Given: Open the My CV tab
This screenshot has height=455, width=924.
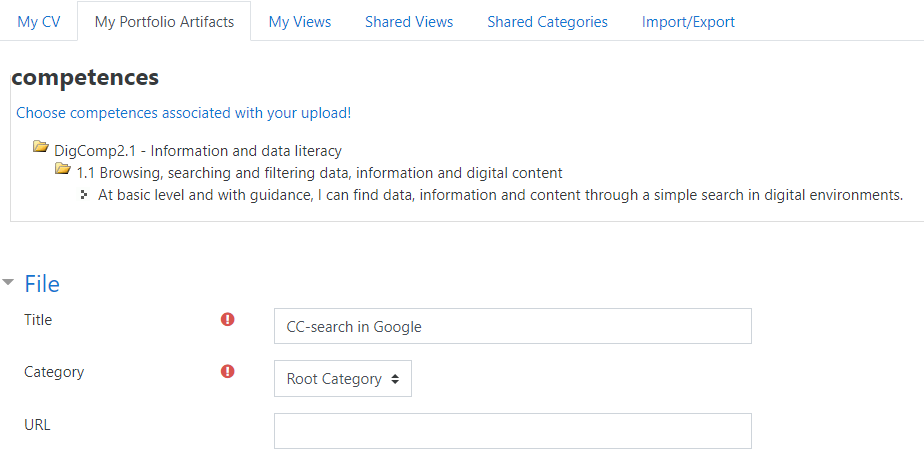Looking at the screenshot, I should (x=38, y=22).
